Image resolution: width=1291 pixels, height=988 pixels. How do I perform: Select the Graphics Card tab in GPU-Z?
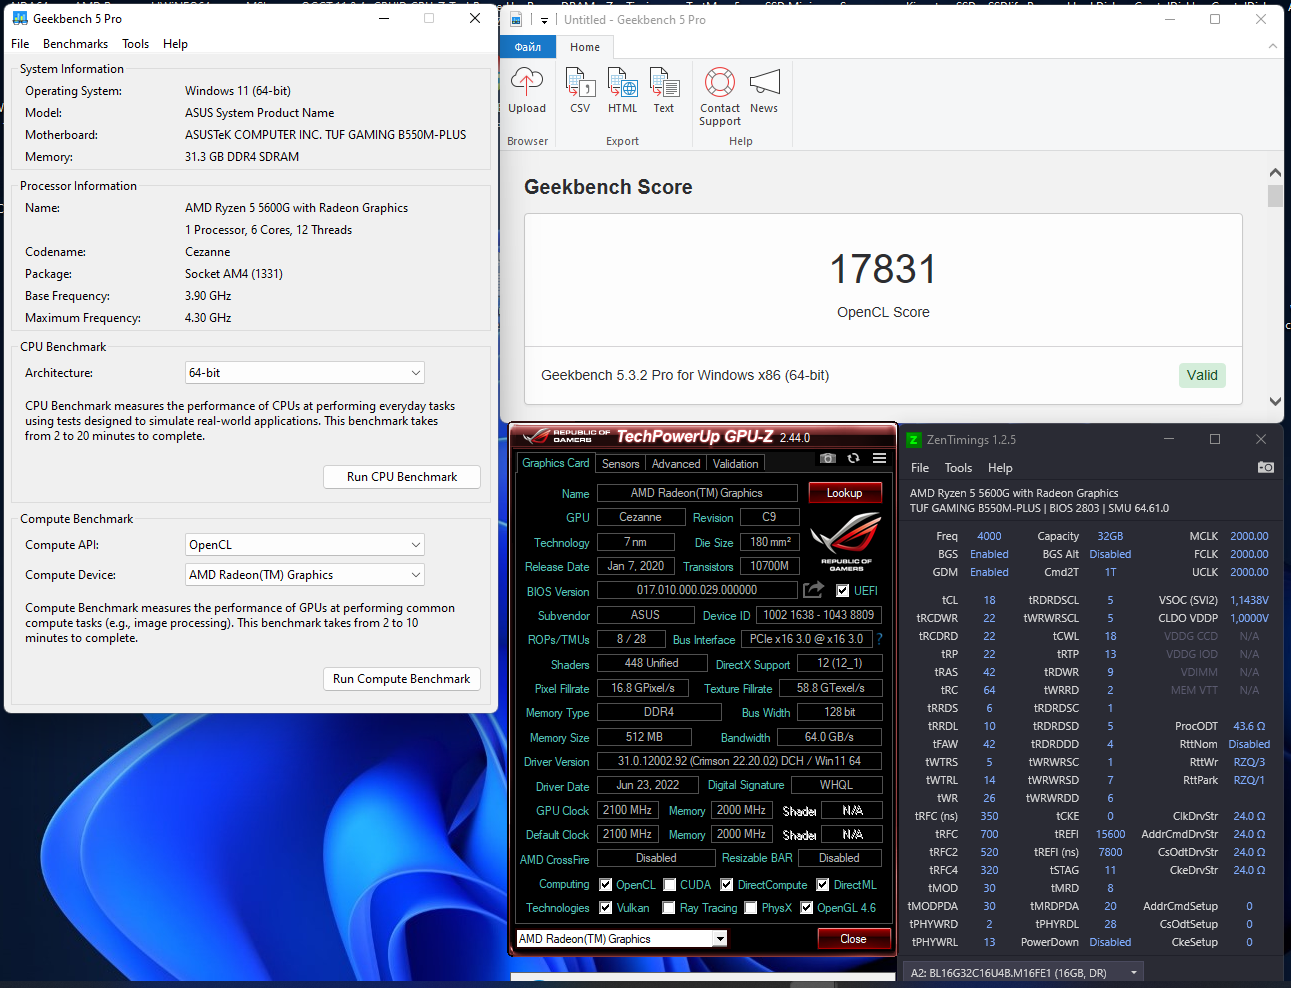click(x=555, y=463)
